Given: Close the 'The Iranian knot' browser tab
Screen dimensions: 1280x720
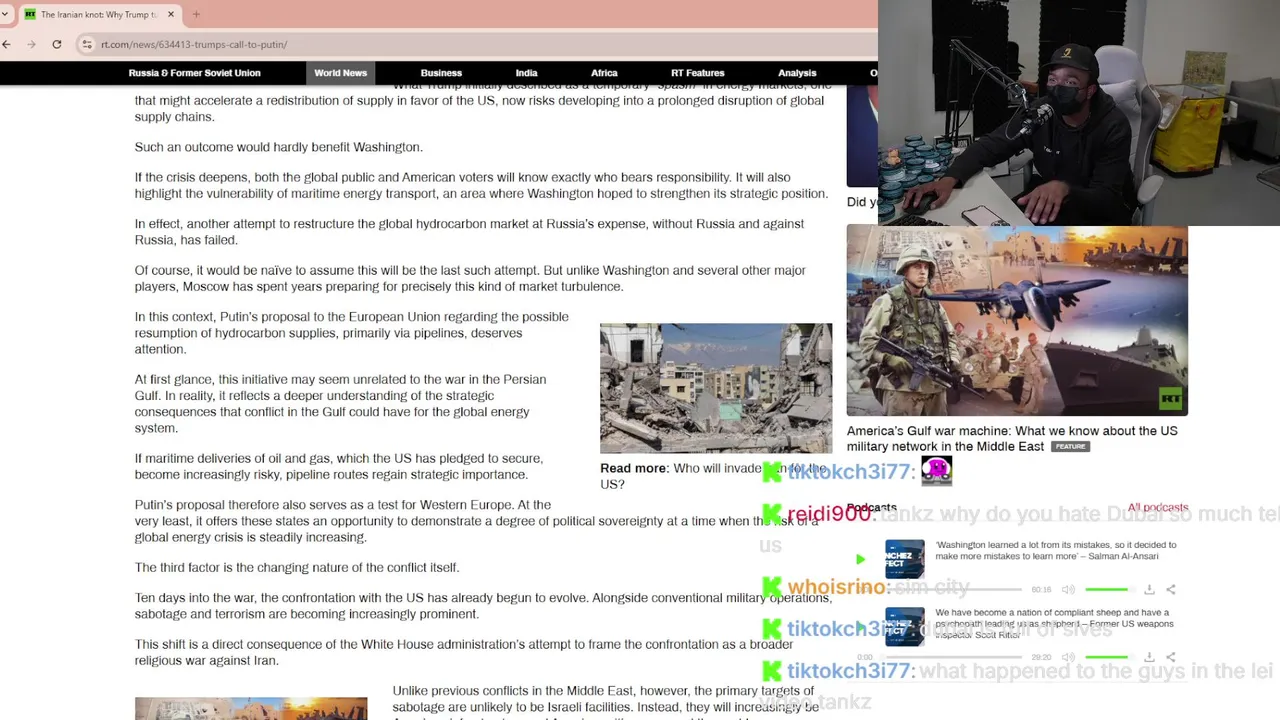Looking at the screenshot, I should (171, 14).
